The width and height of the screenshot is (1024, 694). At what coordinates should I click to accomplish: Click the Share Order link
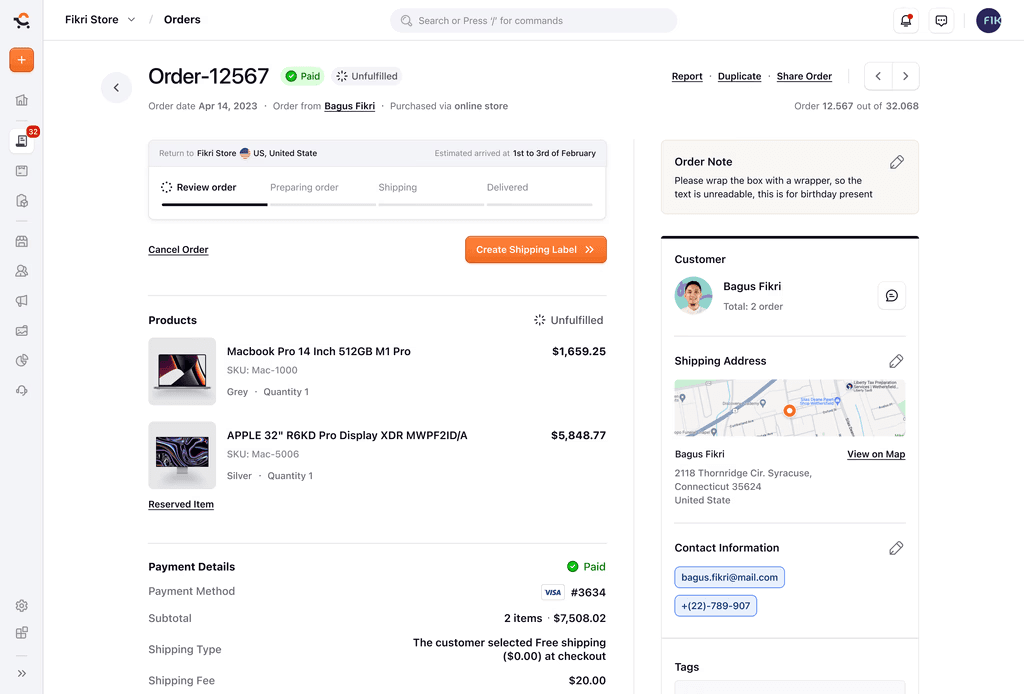[804, 76]
